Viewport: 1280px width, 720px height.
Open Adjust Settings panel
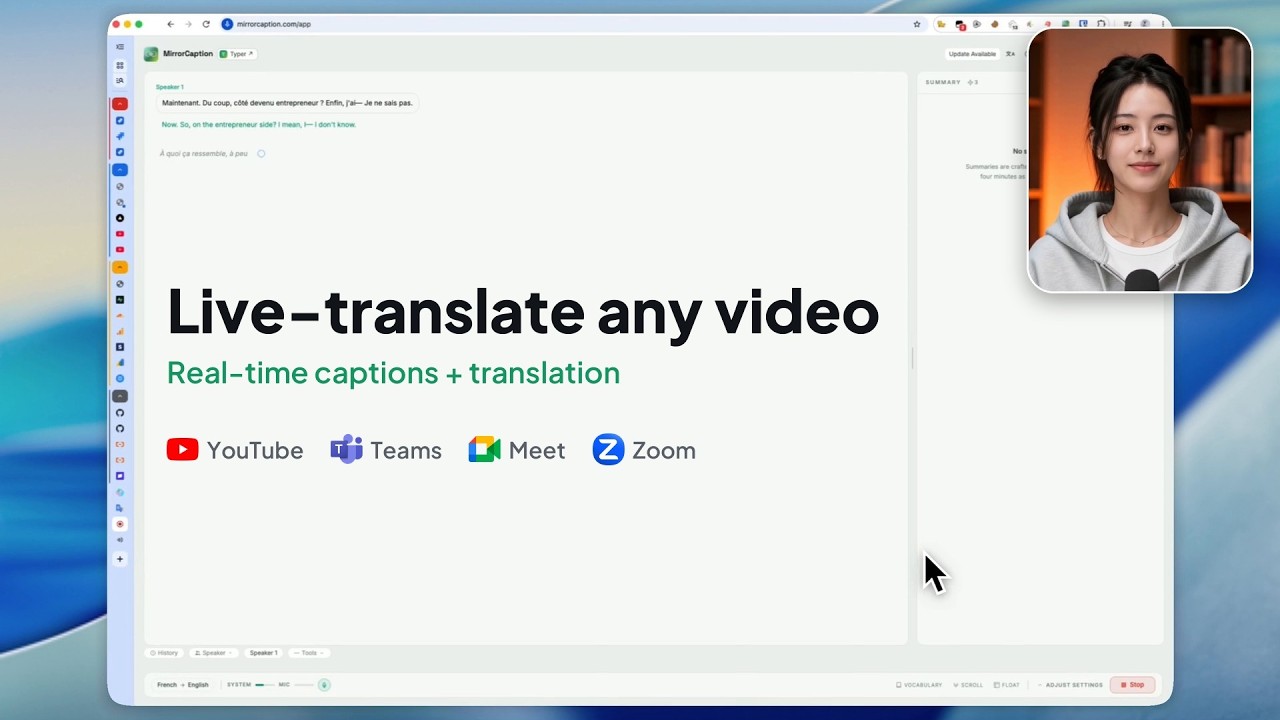click(x=1070, y=685)
